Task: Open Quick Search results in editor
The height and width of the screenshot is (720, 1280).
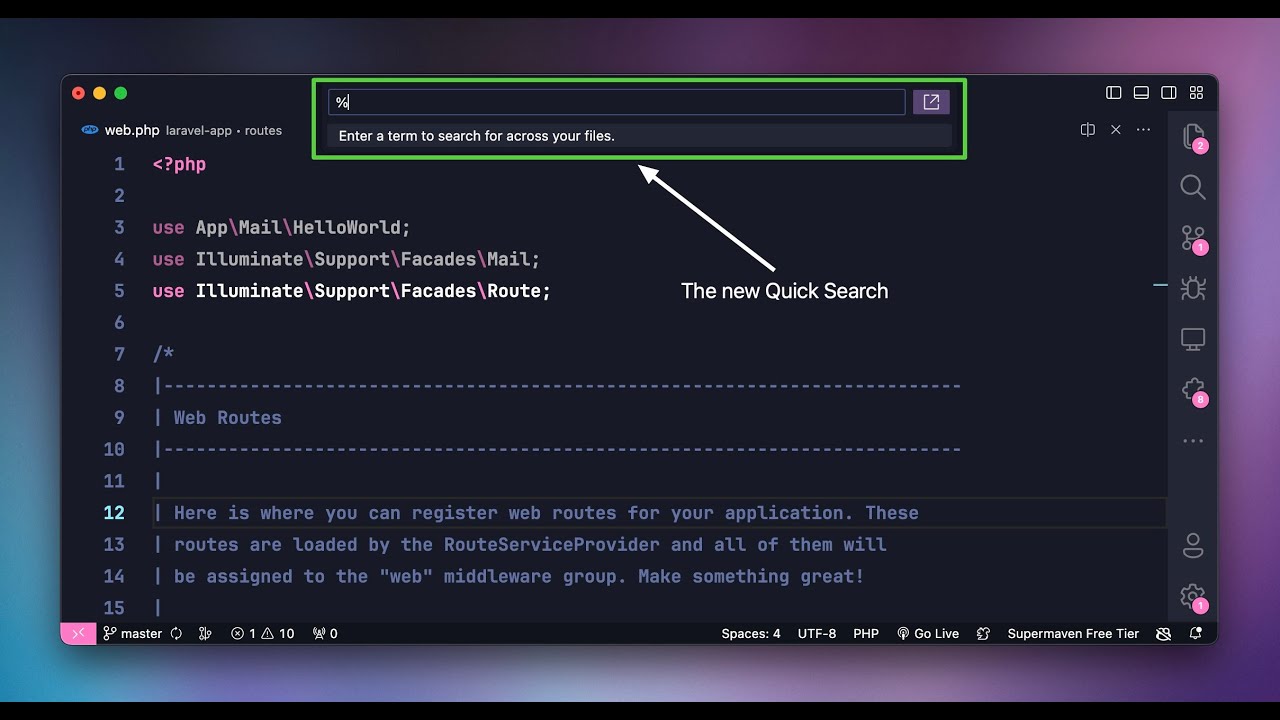Action: pos(931,102)
